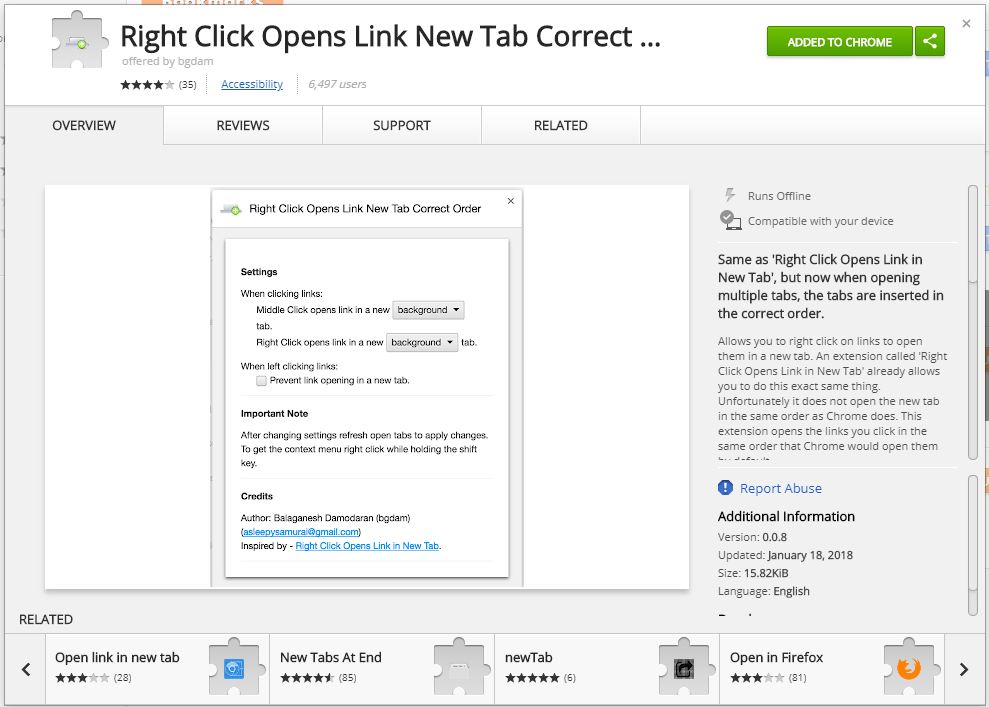Switch to the Overview tab
This screenshot has height=707, width=989.
tap(84, 126)
